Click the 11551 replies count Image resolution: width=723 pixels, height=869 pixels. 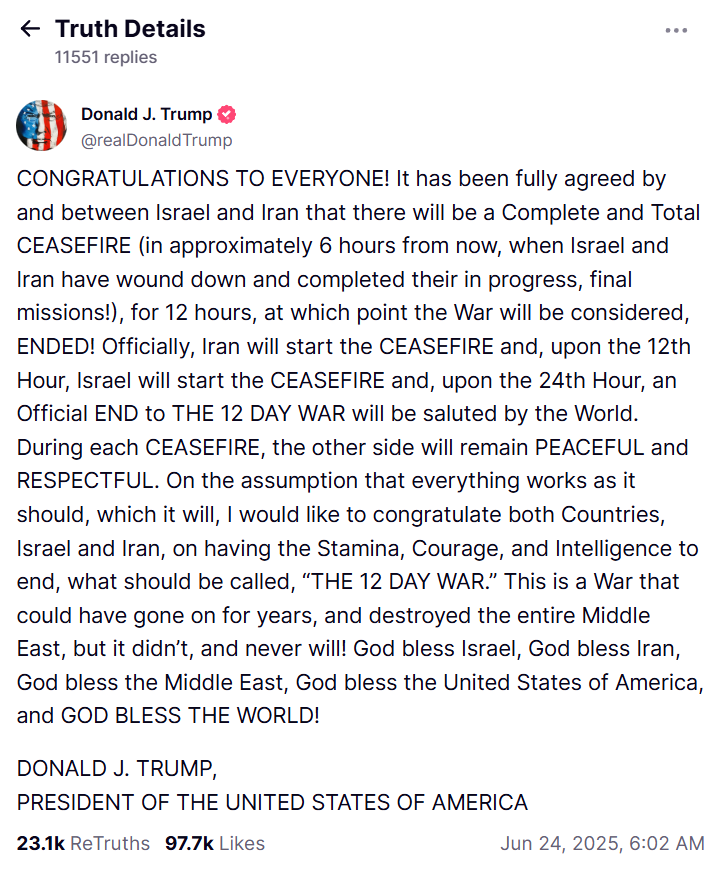(x=105, y=57)
